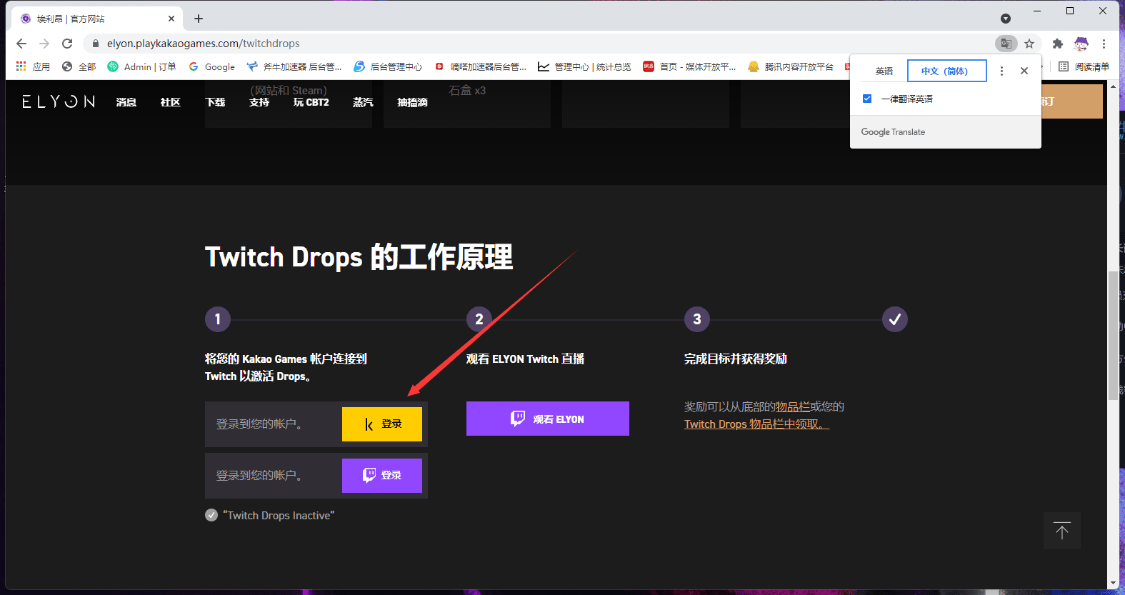Open the 下载 nav menu
The image size is (1125, 595).
[215, 103]
